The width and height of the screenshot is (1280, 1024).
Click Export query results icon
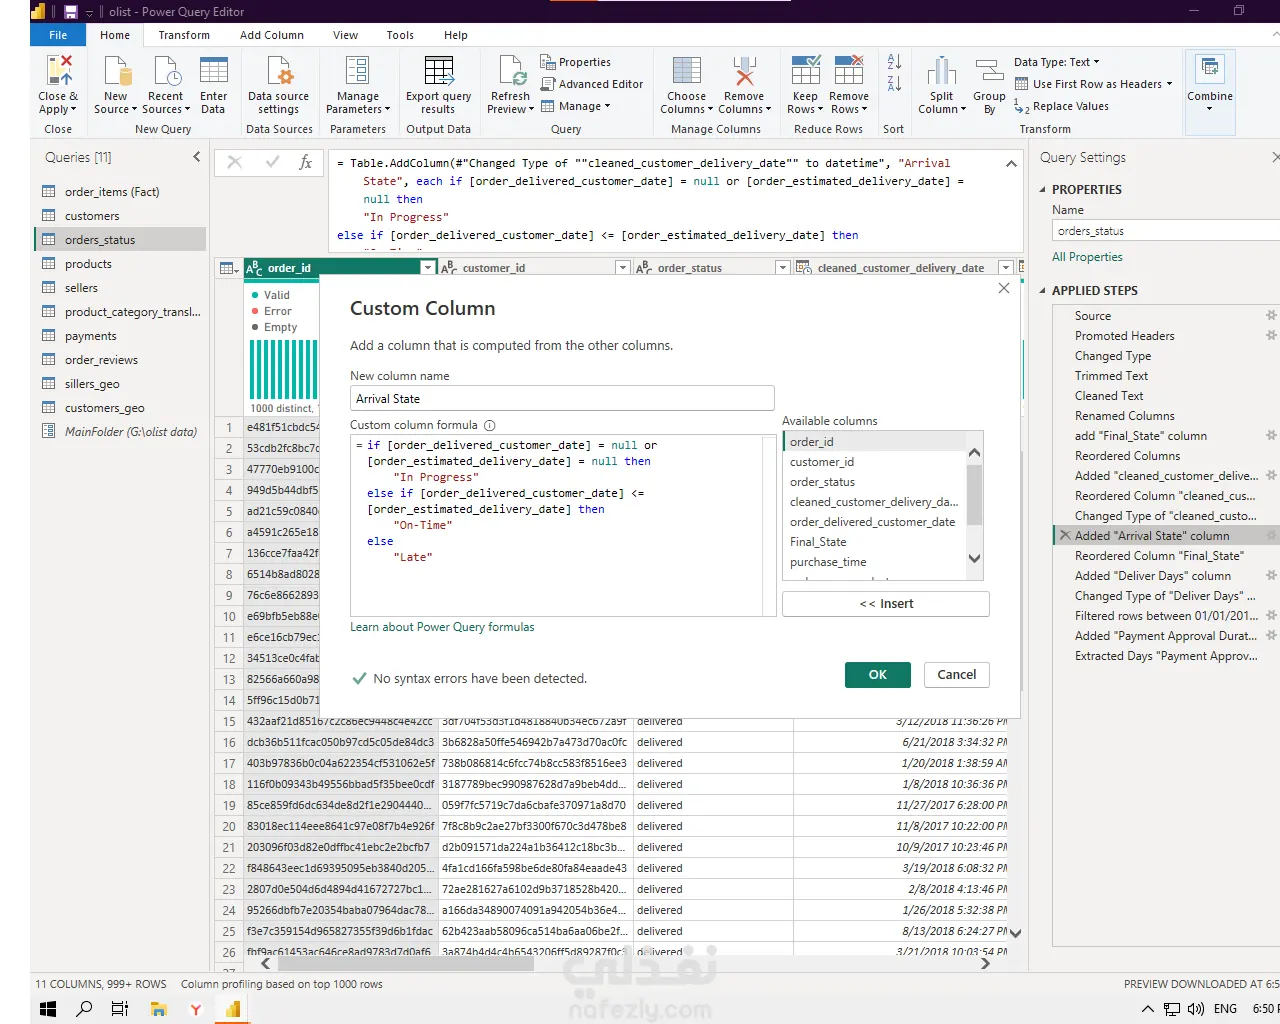click(x=438, y=71)
